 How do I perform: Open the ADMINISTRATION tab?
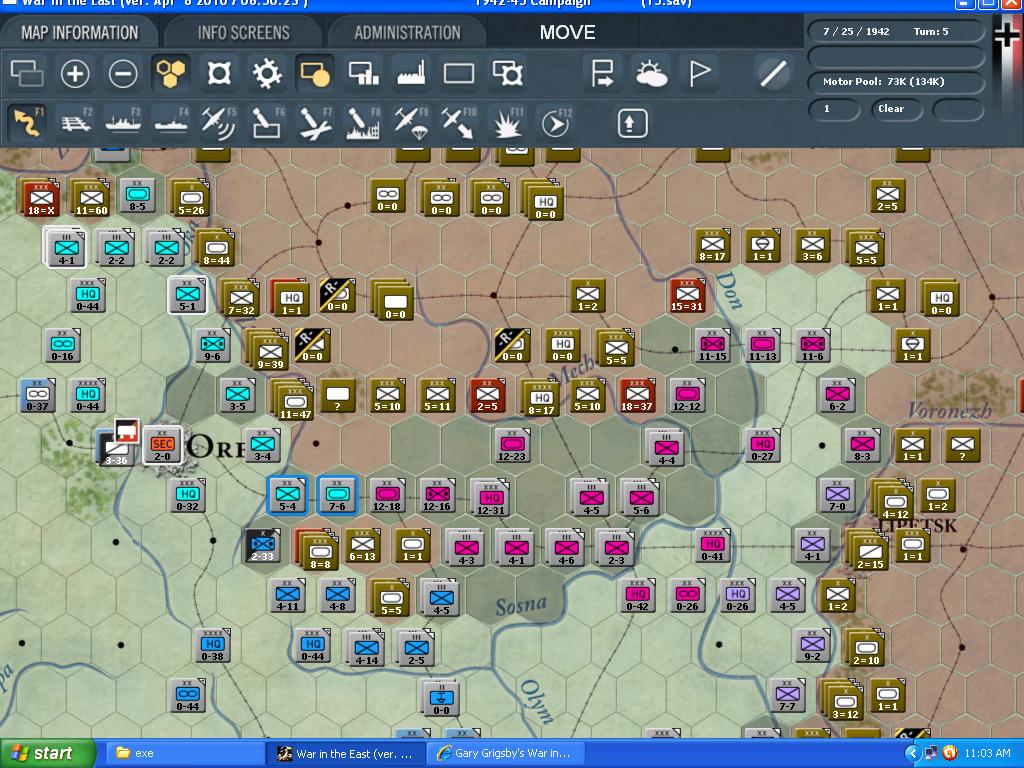point(408,33)
